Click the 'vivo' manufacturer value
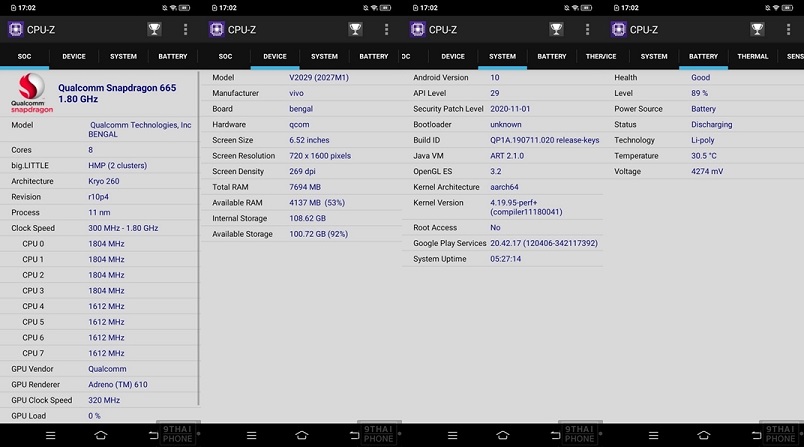Screen dimensions: 804x447 coord(296,93)
